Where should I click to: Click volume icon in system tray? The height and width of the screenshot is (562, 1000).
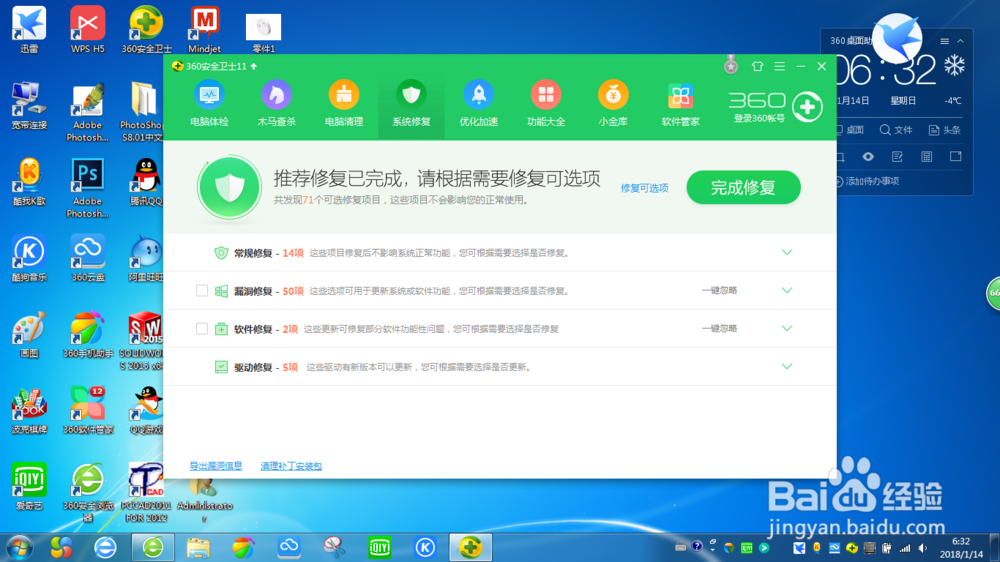tap(922, 548)
